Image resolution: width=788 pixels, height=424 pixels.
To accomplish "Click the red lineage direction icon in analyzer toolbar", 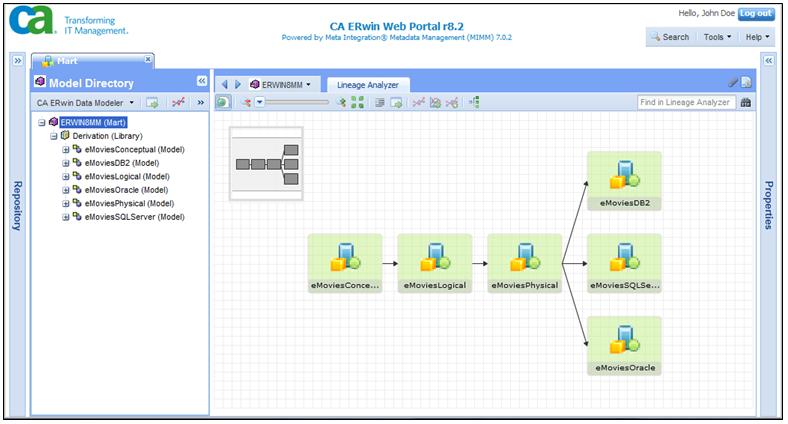I will click(246, 102).
